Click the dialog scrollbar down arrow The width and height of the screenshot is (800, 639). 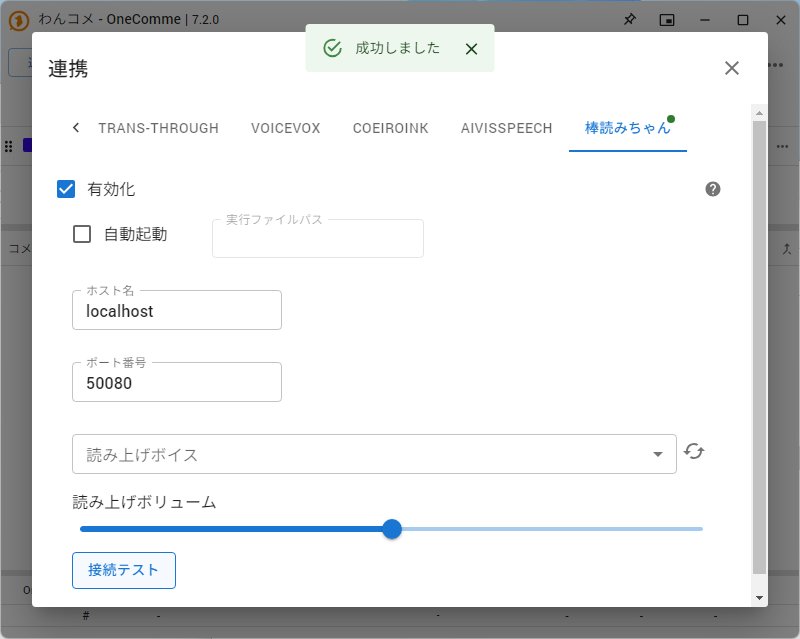click(x=759, y=598)
